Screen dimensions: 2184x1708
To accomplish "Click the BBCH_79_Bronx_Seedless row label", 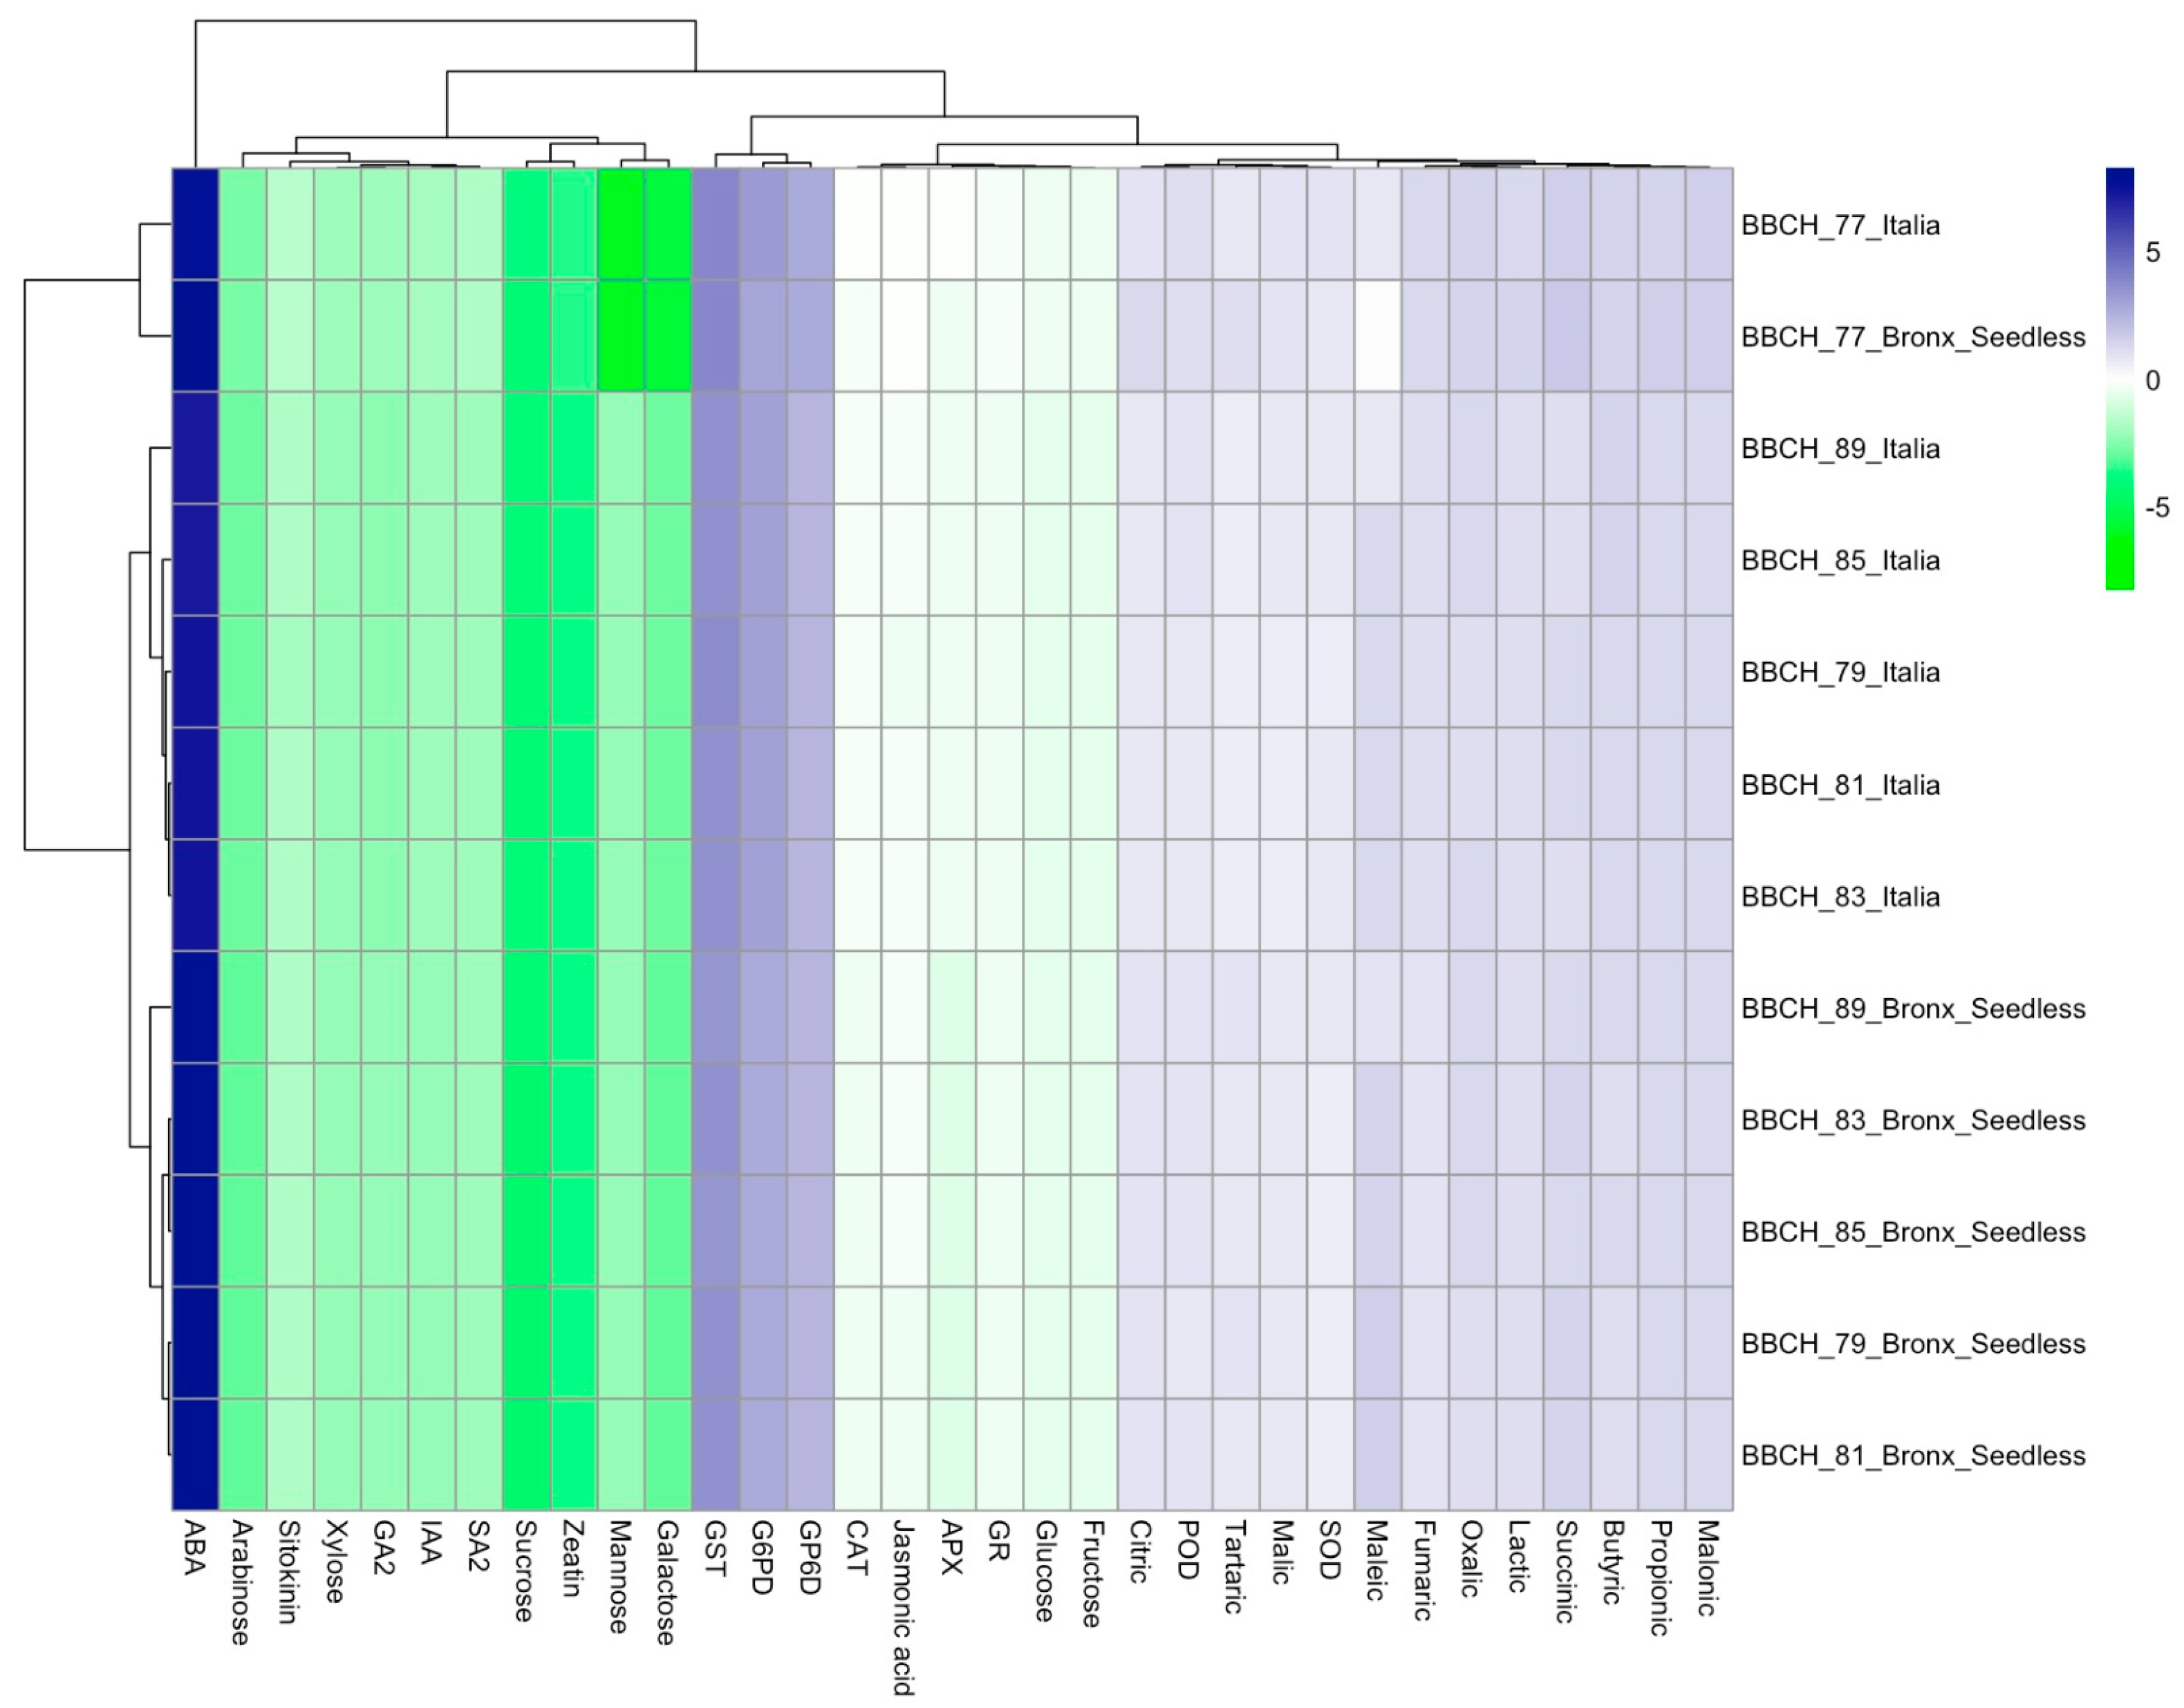I will coord(1912,1343).
